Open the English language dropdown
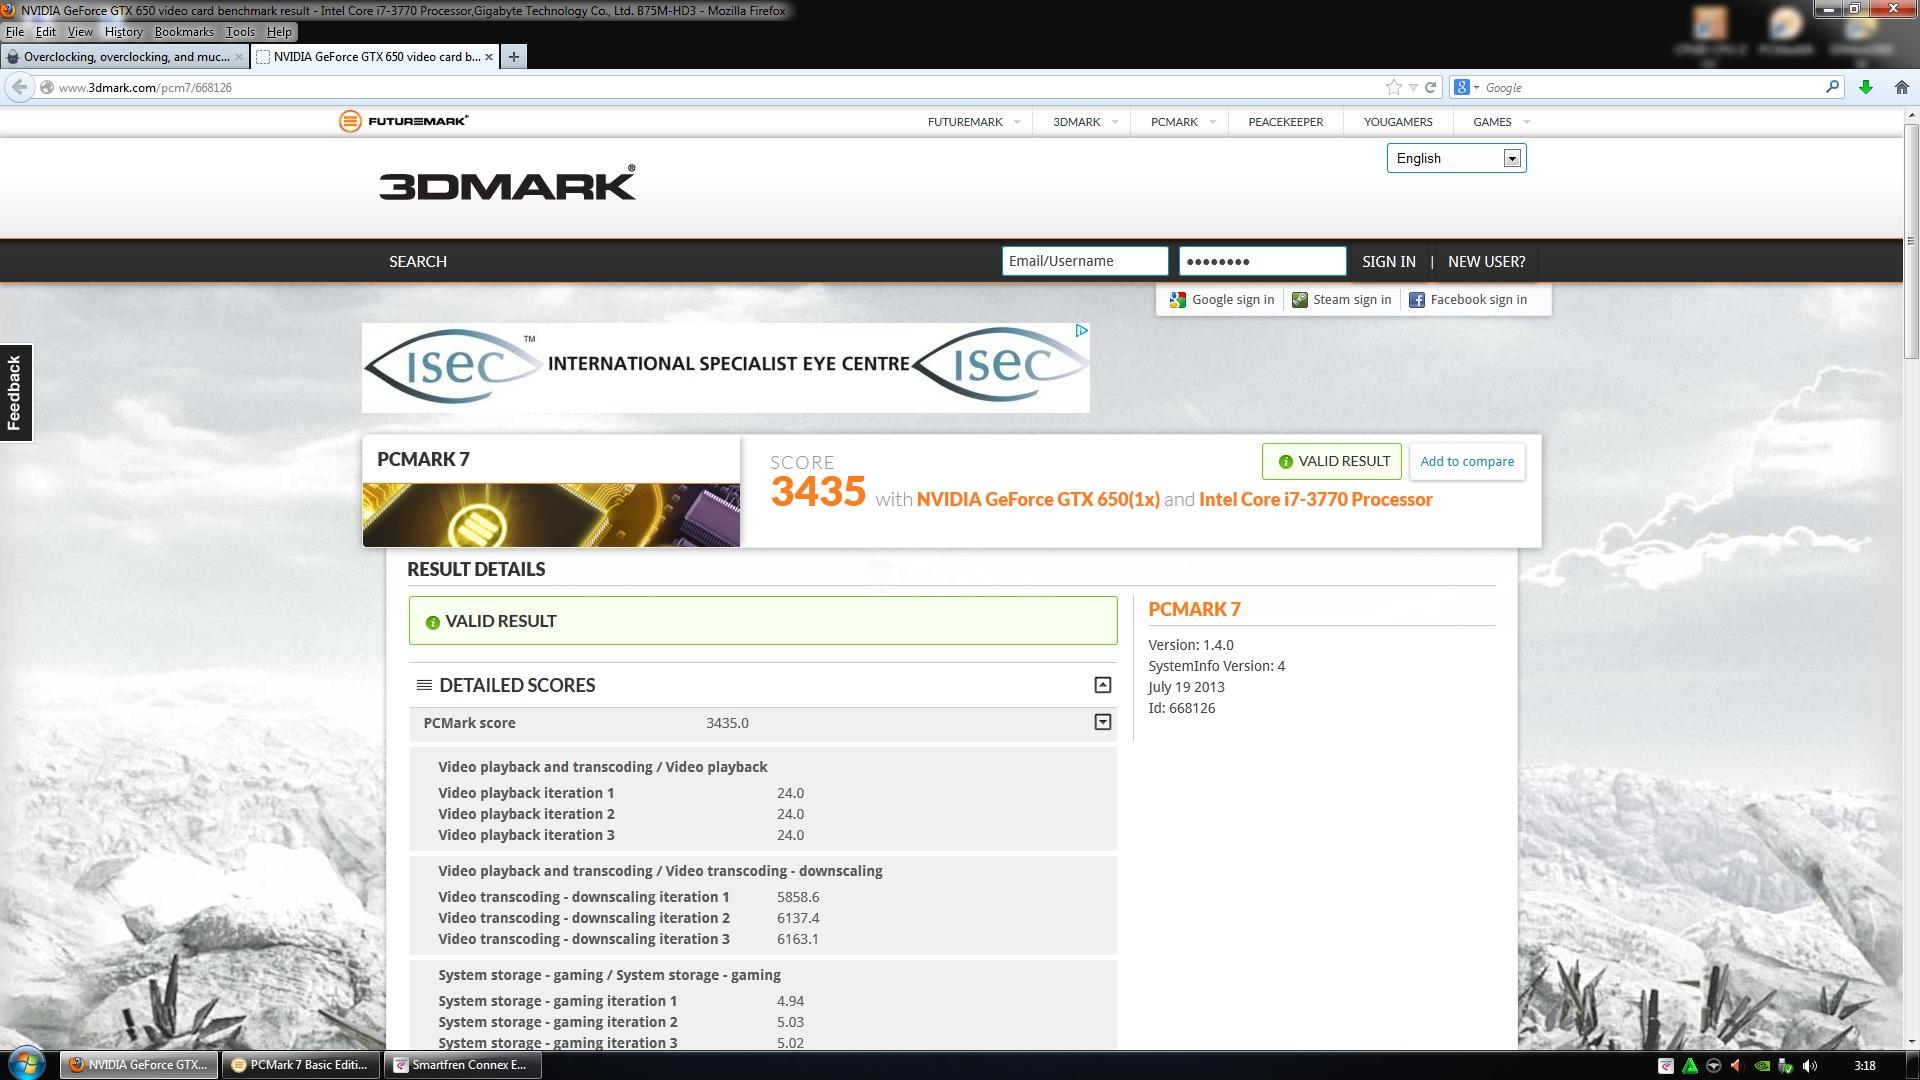1920x1080 pixels. [1456, 158]
